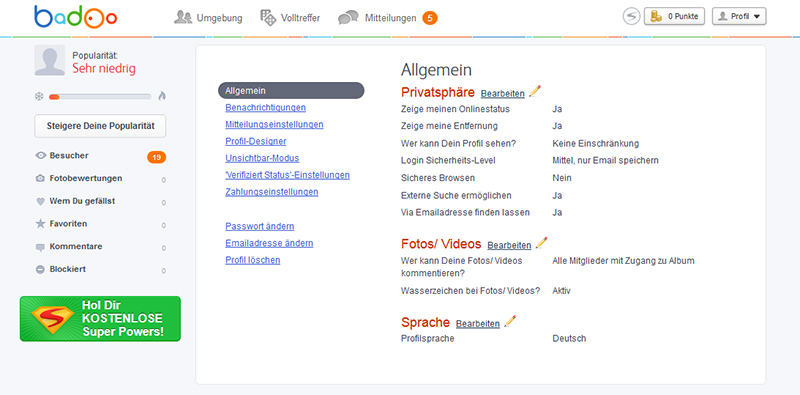Click 'Sicheres Browsen' setting label
This screenshot has height=395, width=800.
click(438, 178)
